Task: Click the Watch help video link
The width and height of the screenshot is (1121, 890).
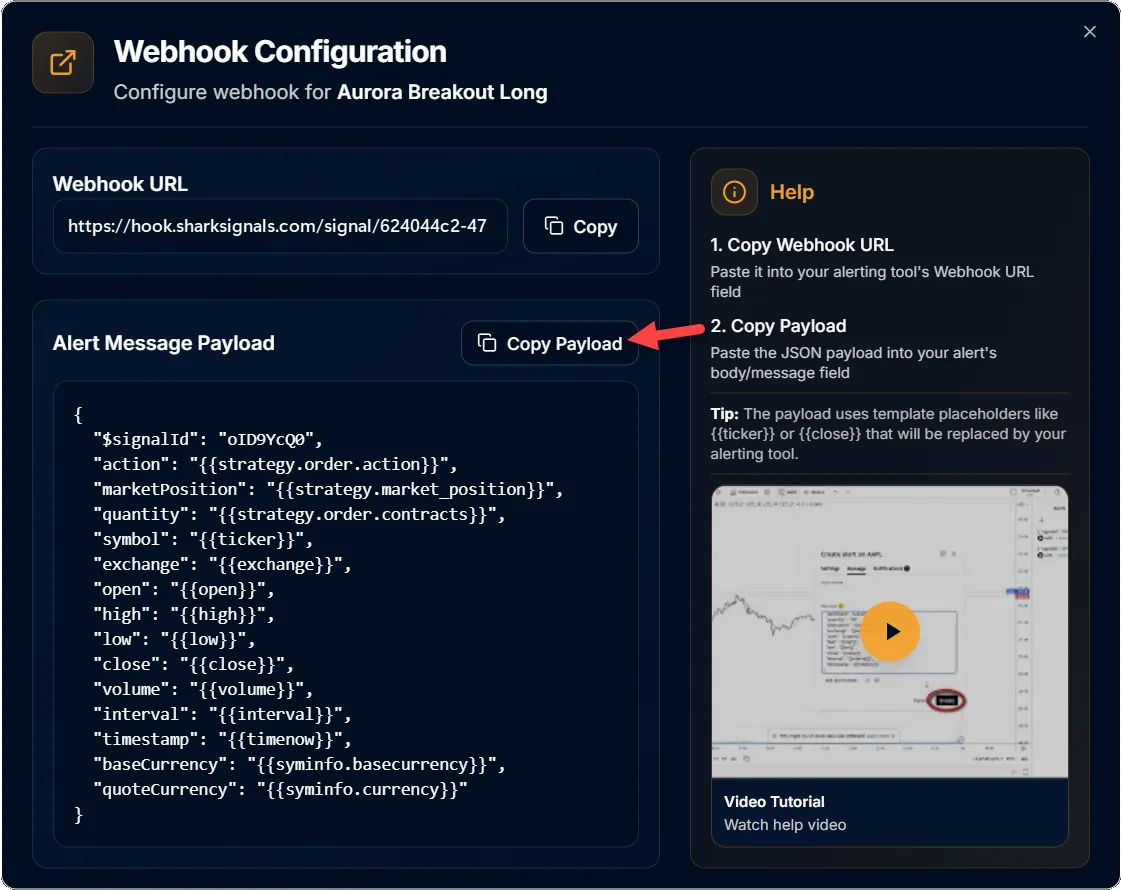Action: click(x=785, y=825)
